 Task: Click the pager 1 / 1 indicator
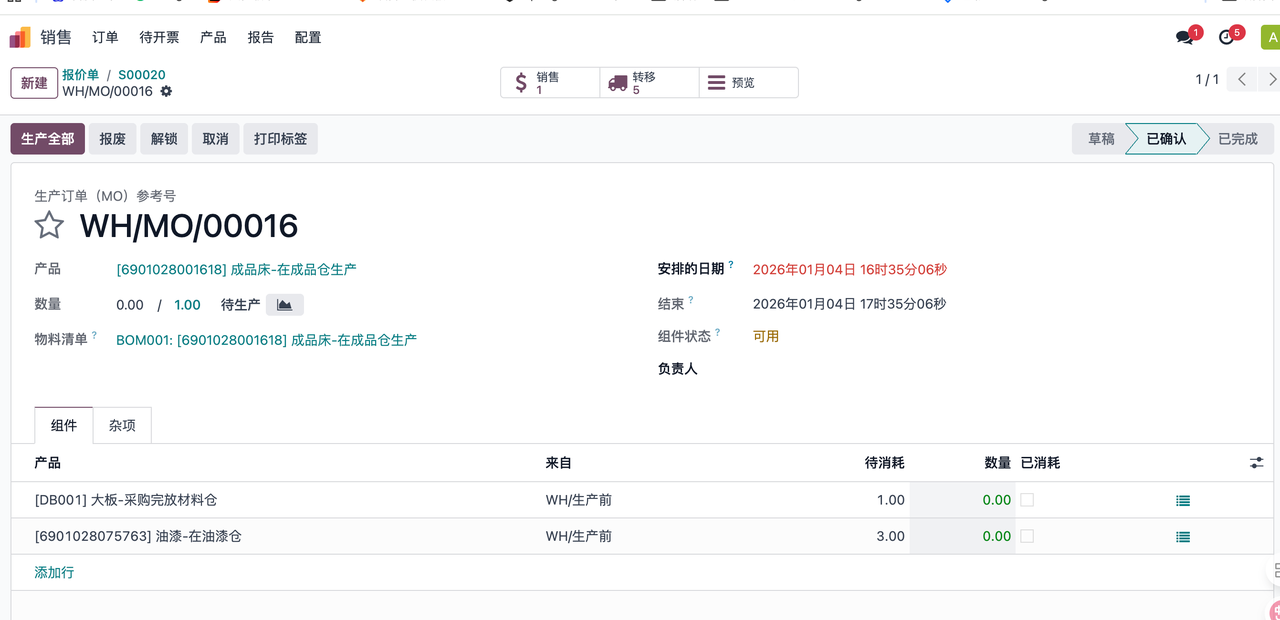(1207, 80)
